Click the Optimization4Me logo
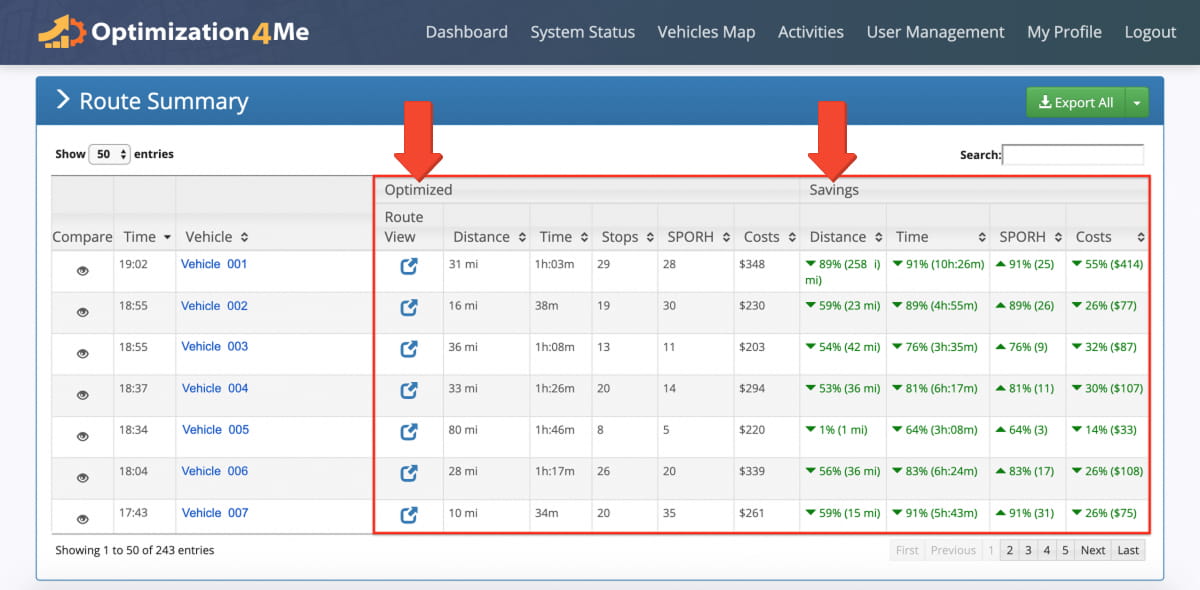 click(174, 31)
